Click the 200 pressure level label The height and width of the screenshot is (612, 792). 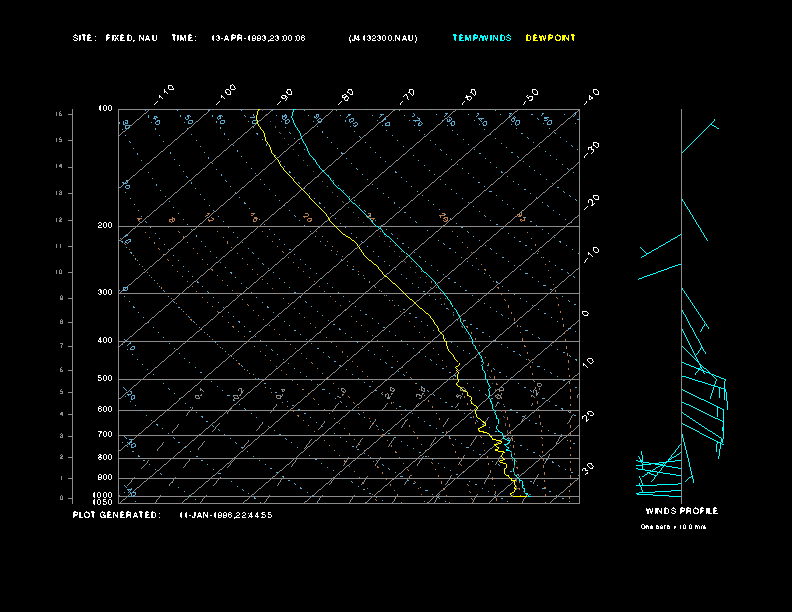coord(105,226)
